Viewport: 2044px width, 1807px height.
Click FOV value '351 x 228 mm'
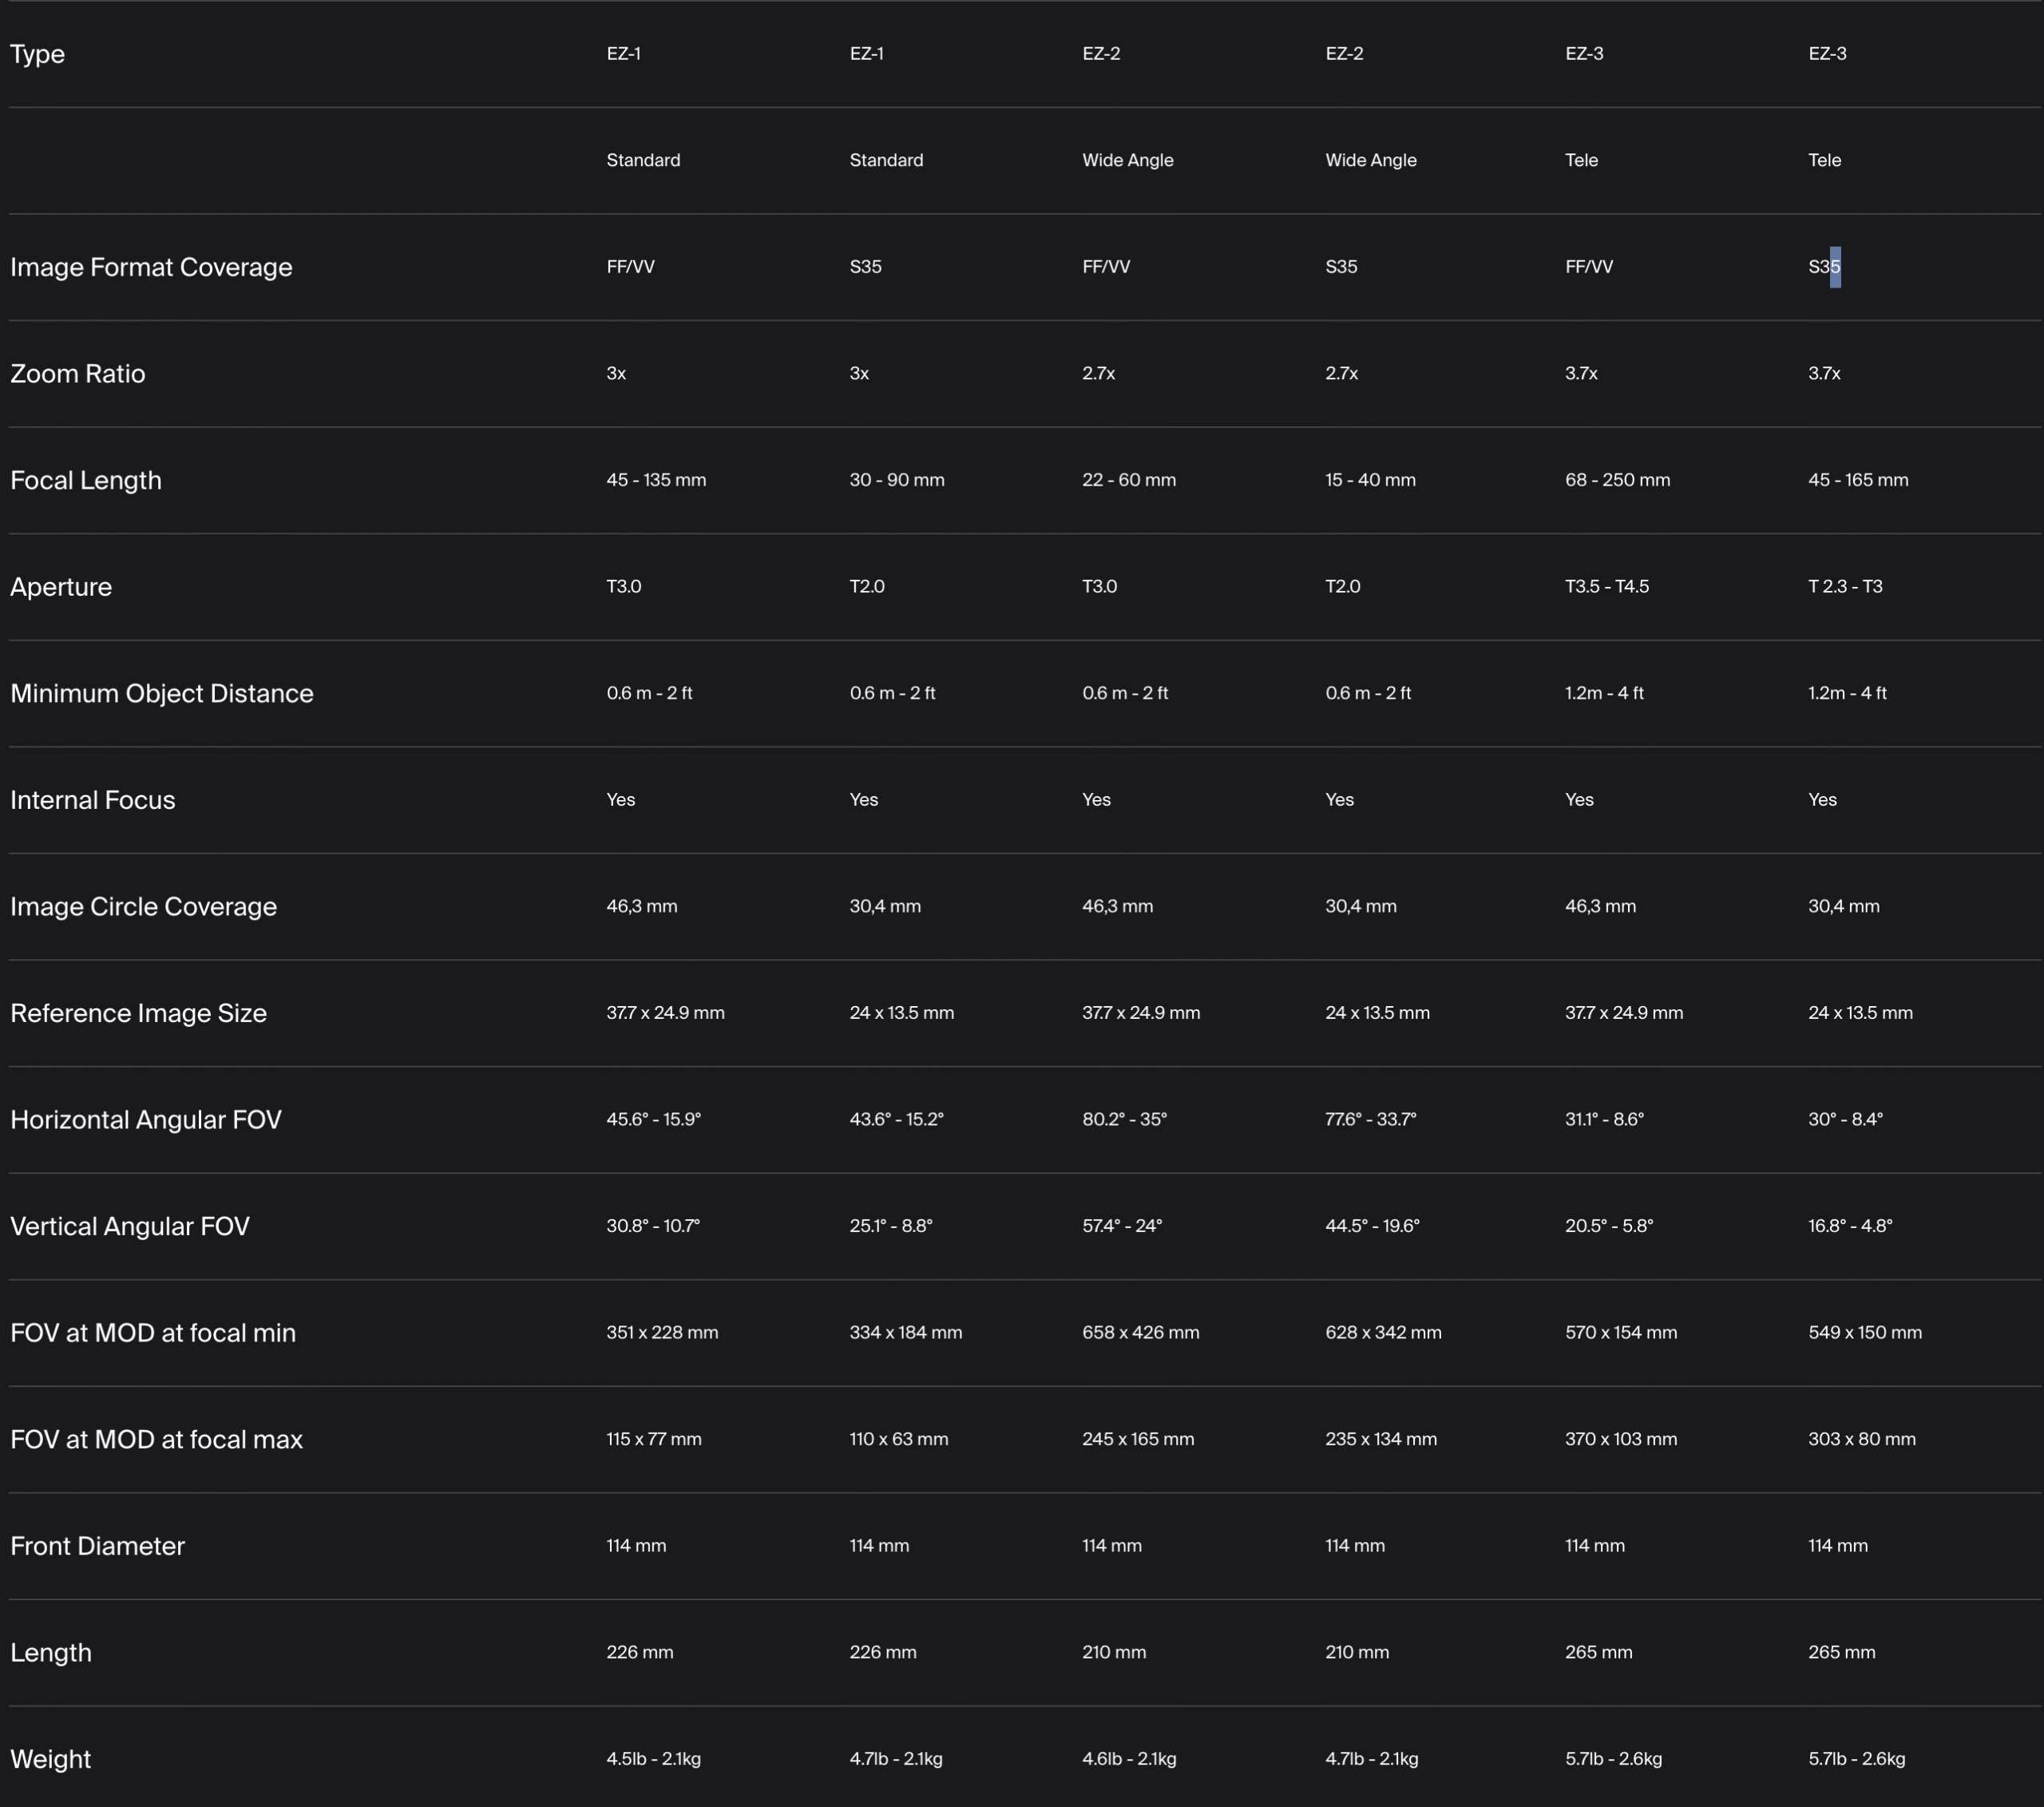point(662,1333)
